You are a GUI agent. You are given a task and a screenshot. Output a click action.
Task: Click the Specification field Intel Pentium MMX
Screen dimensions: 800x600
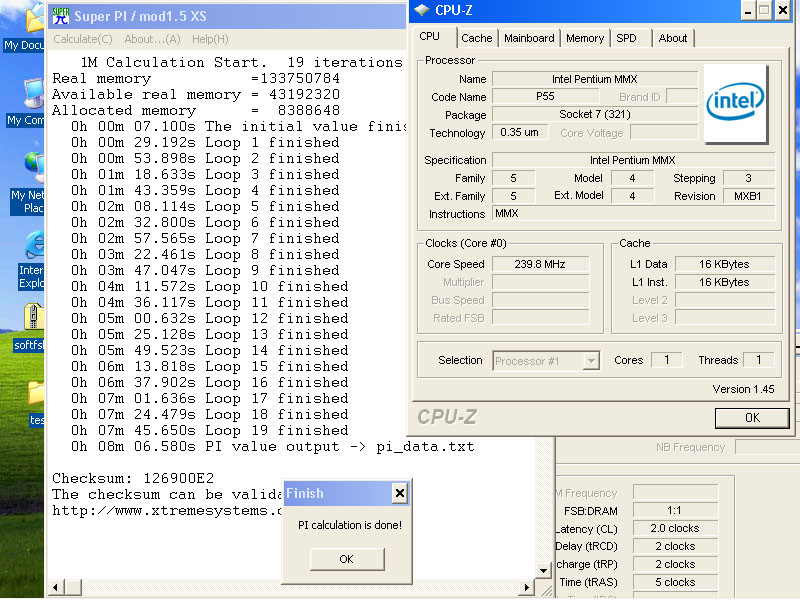click(x=633, y=160)
